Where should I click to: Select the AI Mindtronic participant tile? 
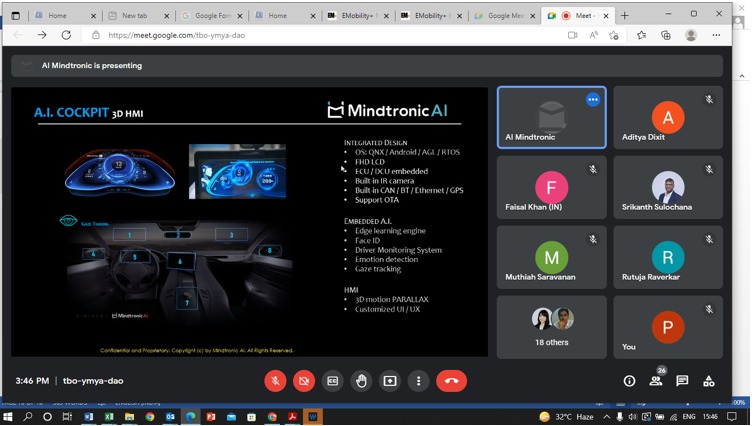click(551, 117)
